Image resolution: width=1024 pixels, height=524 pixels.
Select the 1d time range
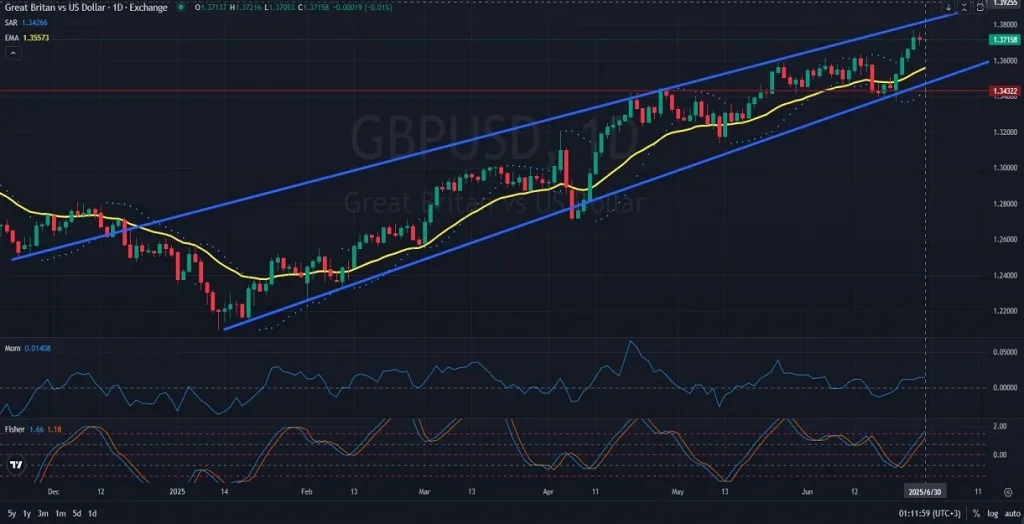(93, 513)
